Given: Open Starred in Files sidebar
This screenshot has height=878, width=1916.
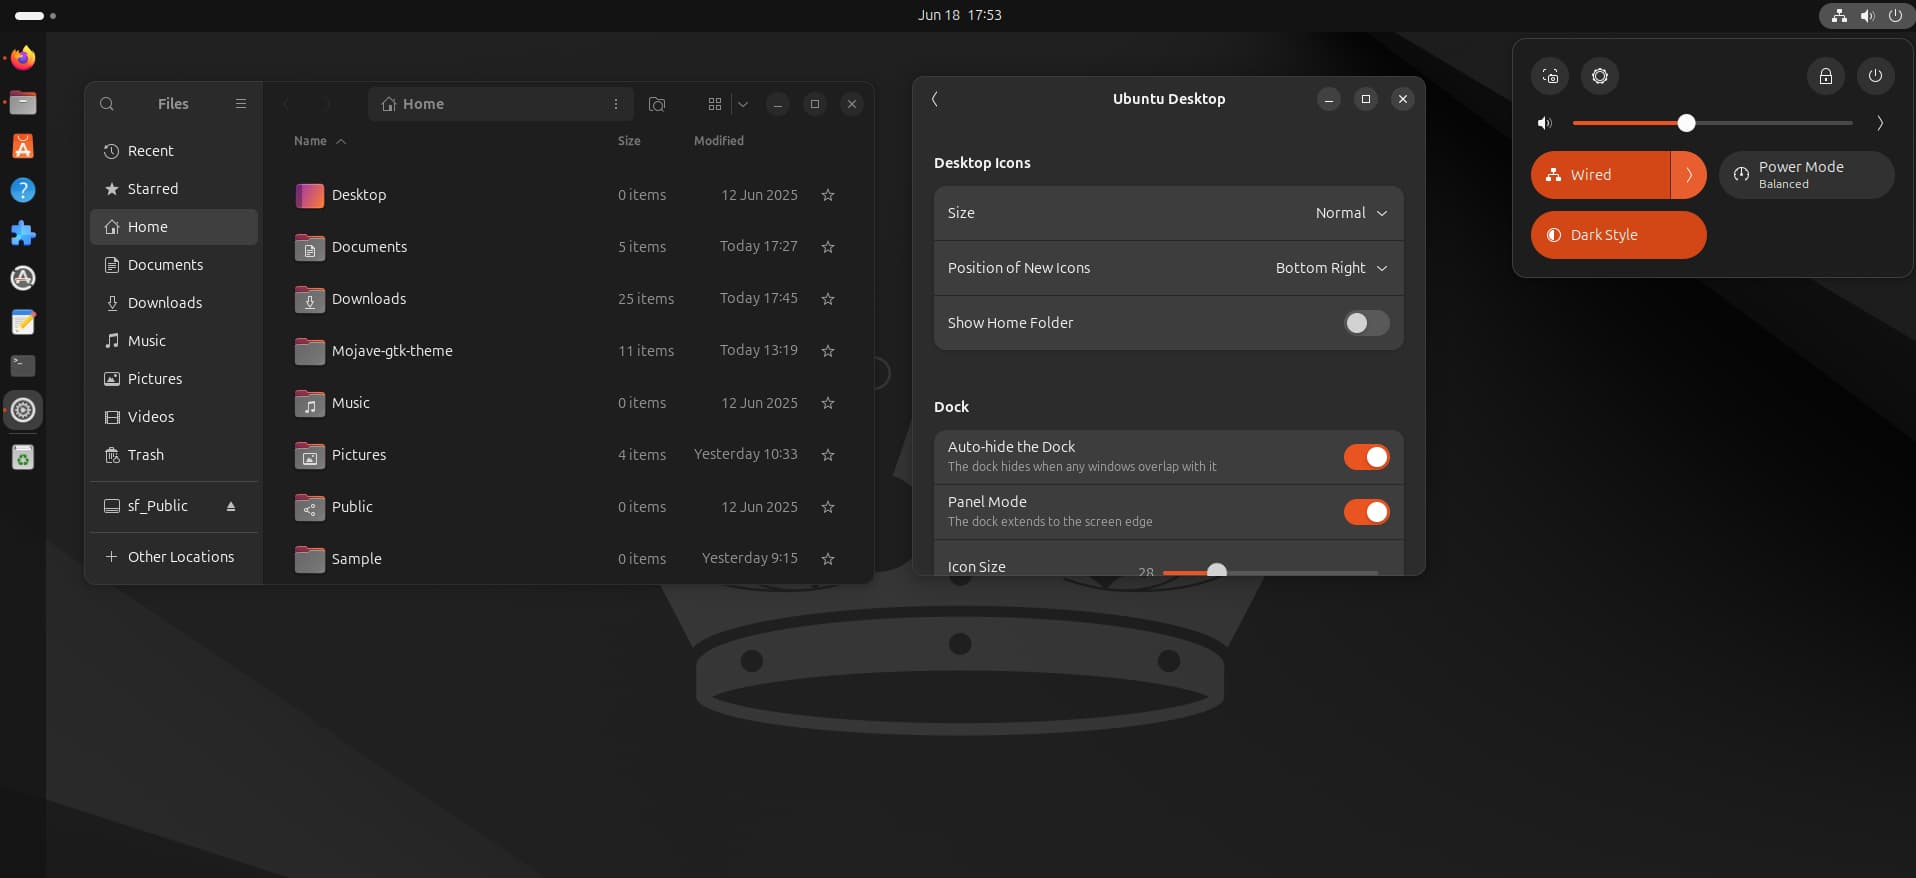Looking at the screenshot, I should click(174, 189).
